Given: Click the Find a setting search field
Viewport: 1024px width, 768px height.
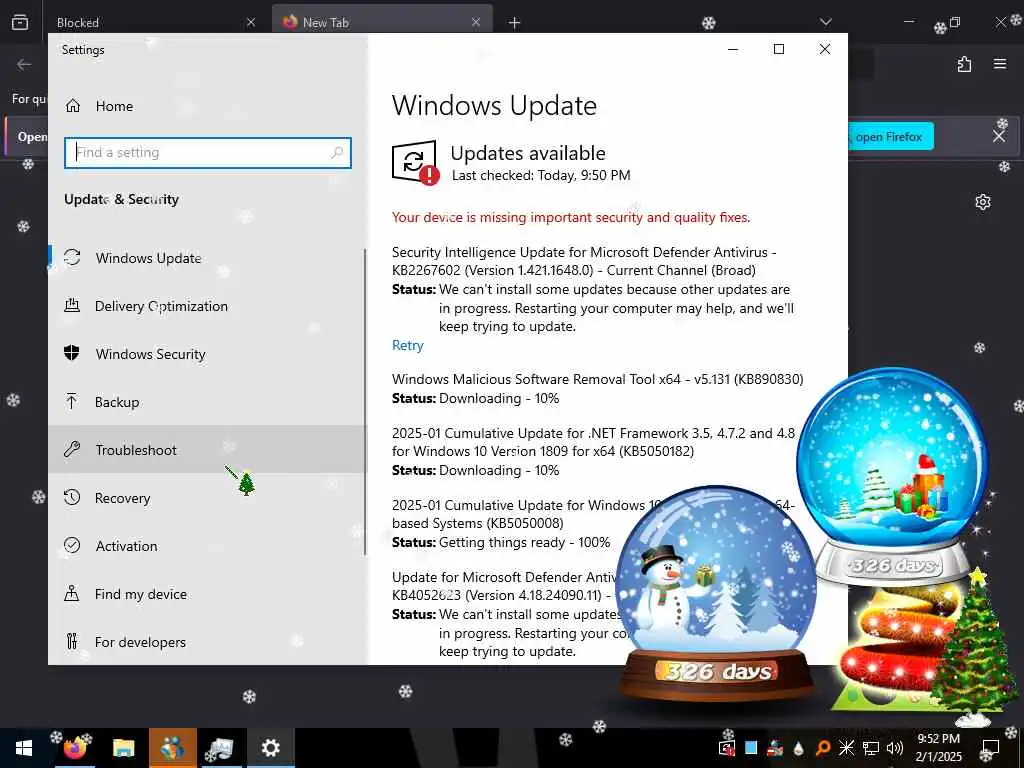Looking at the screenshot, I should [x=208, y=153].
